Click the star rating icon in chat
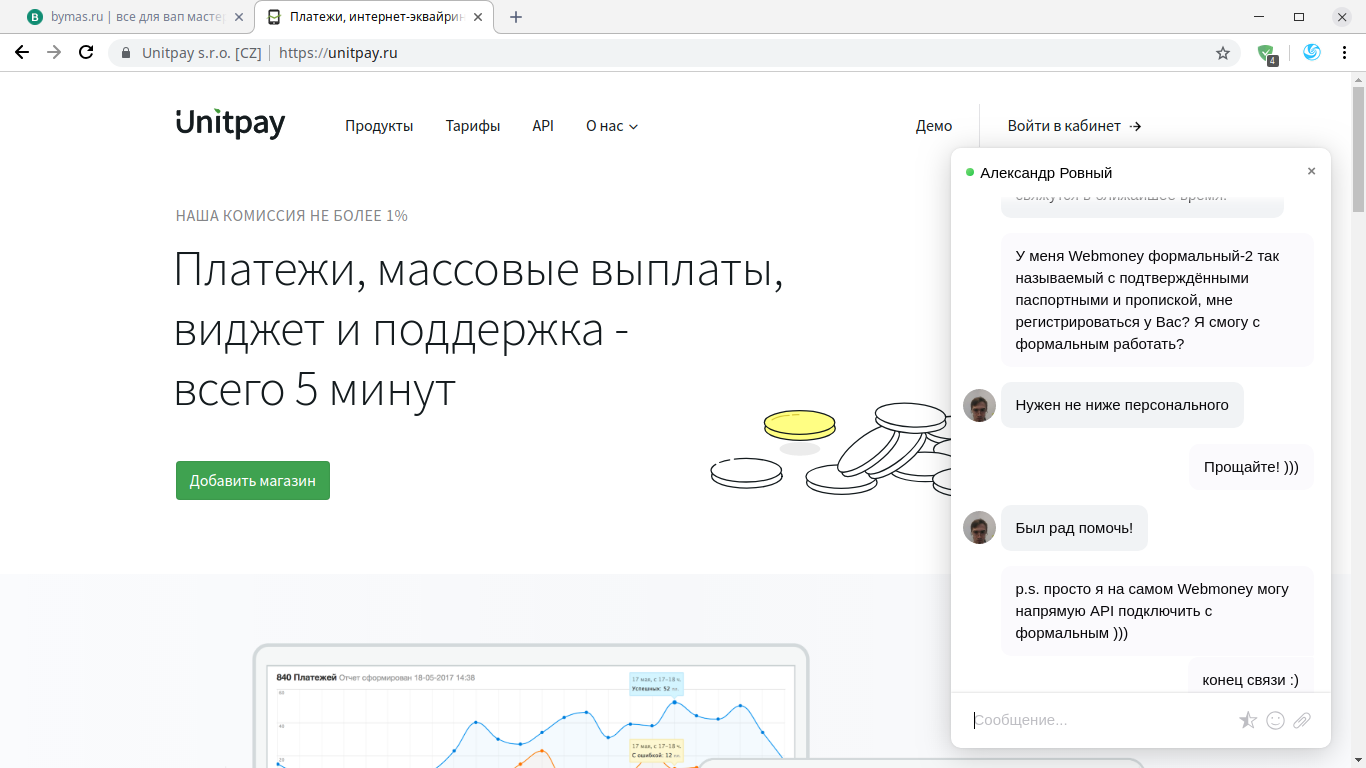This screenshot has width=1366, height=768. click(1248, 720)
